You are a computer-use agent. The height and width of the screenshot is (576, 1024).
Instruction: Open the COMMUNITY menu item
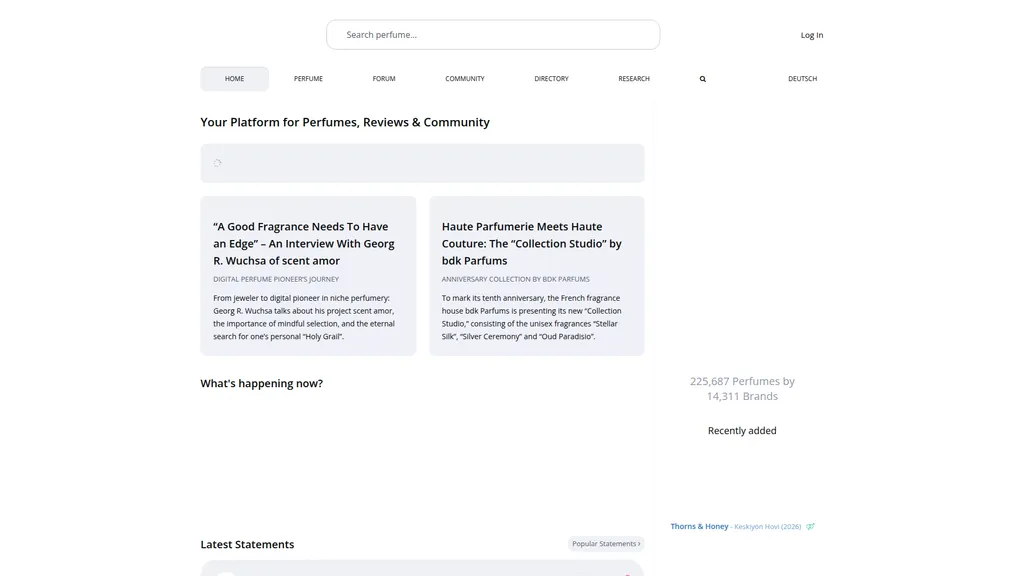pos(465,79)
